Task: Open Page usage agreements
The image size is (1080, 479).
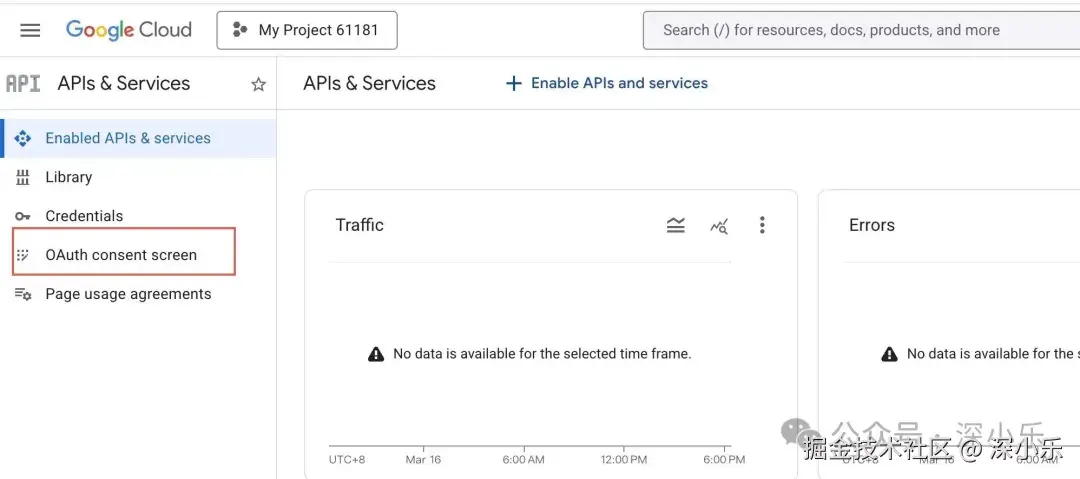Action: [128, 294]
